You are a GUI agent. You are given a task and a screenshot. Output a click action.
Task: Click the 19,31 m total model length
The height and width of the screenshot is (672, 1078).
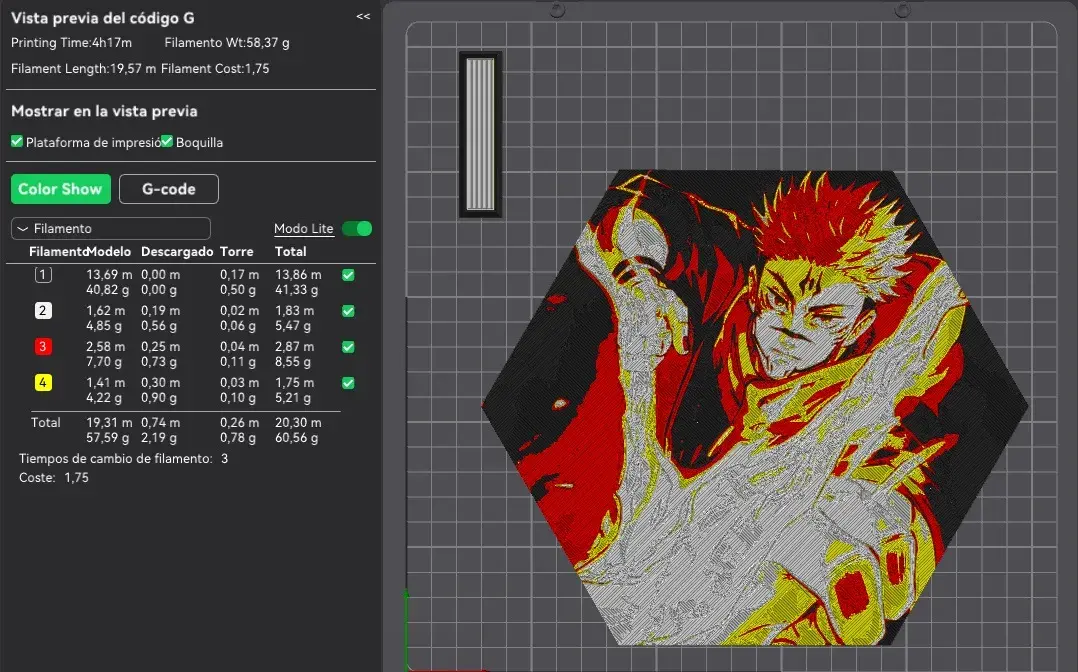tap(109, 422)
